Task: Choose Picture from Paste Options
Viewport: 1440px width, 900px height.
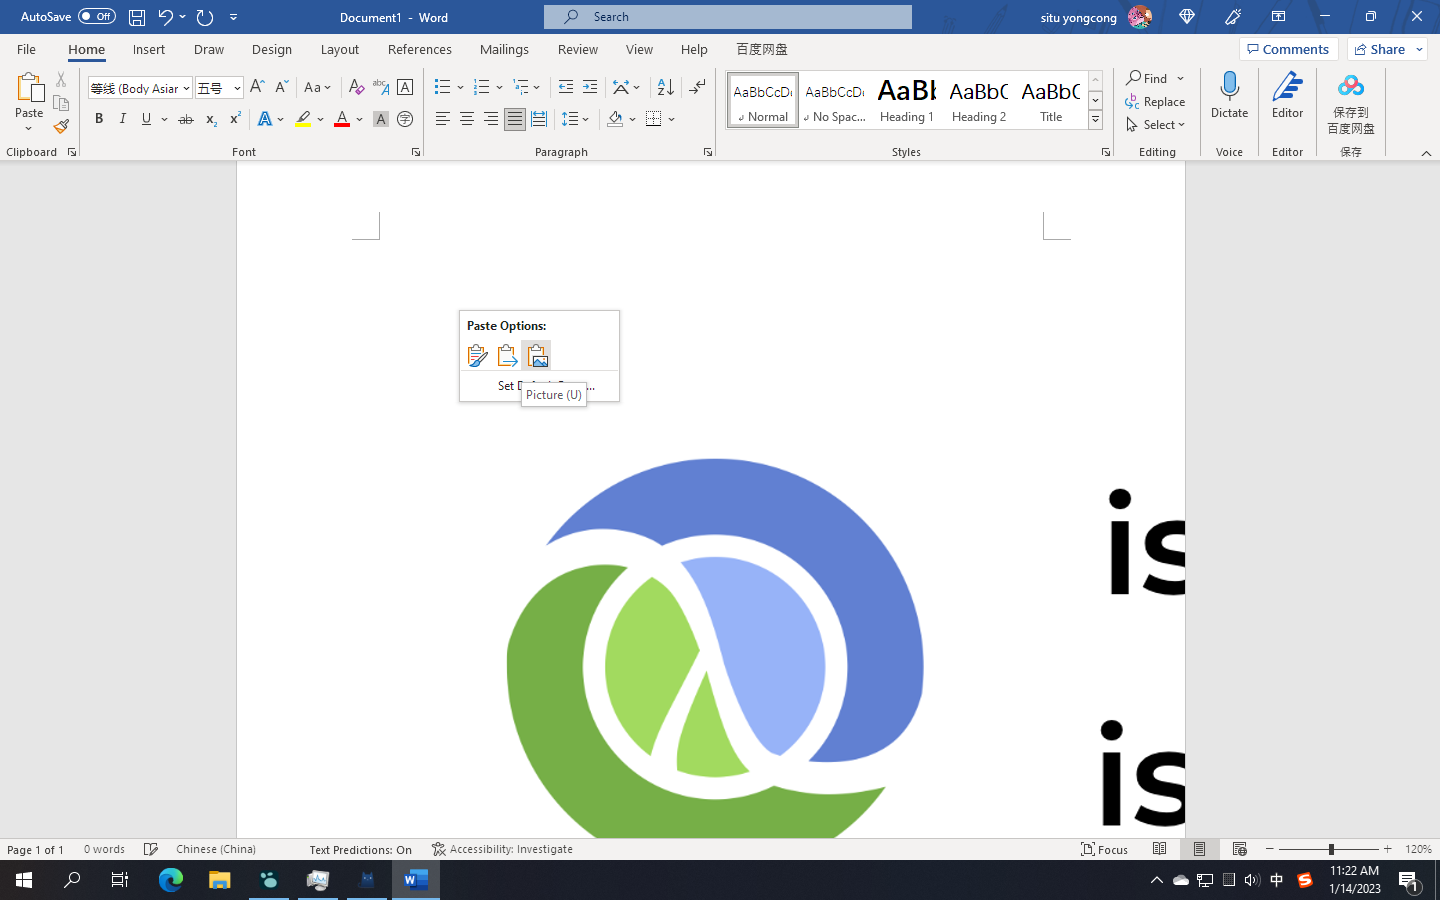Action: [537, 355]
